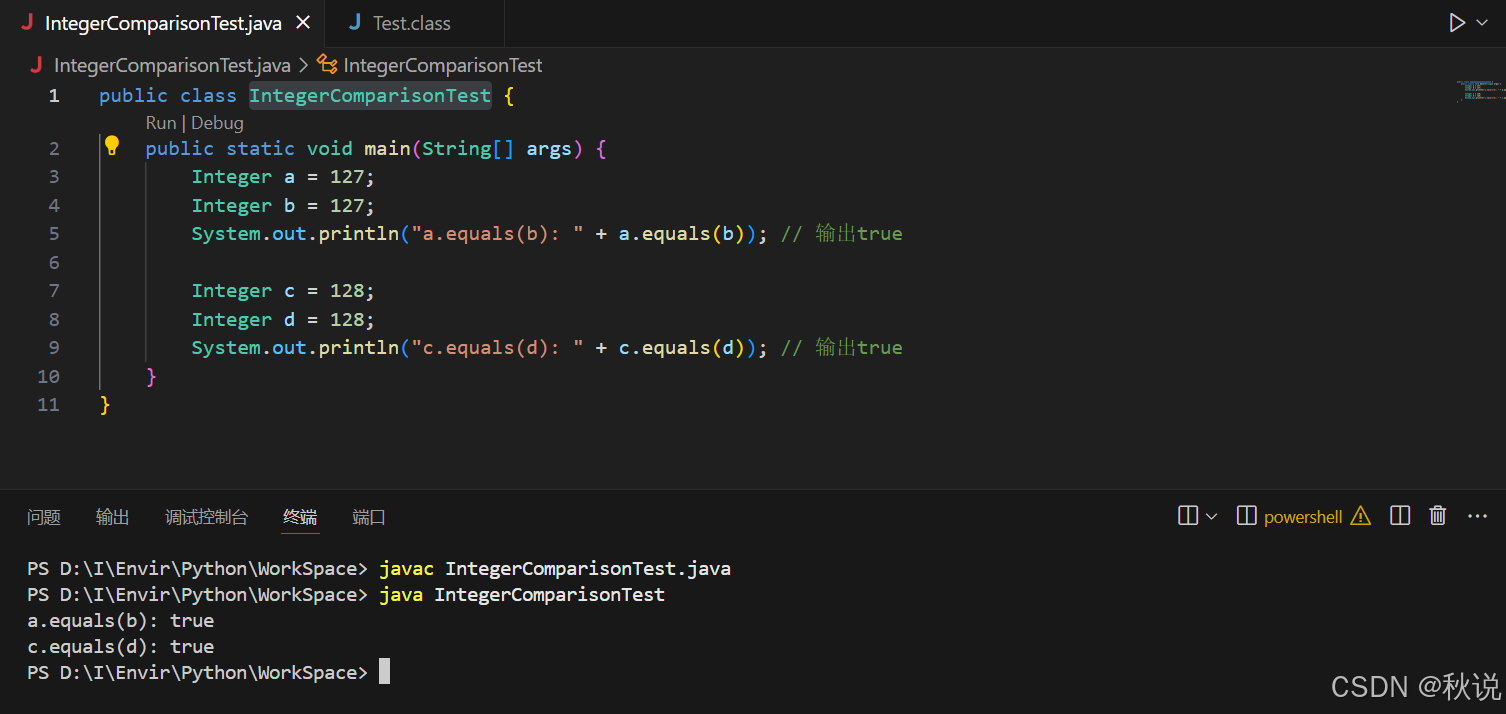The image size is (1506, 714).
Task: Click the println call containing c.equals(d)
Action: [480, 348]
